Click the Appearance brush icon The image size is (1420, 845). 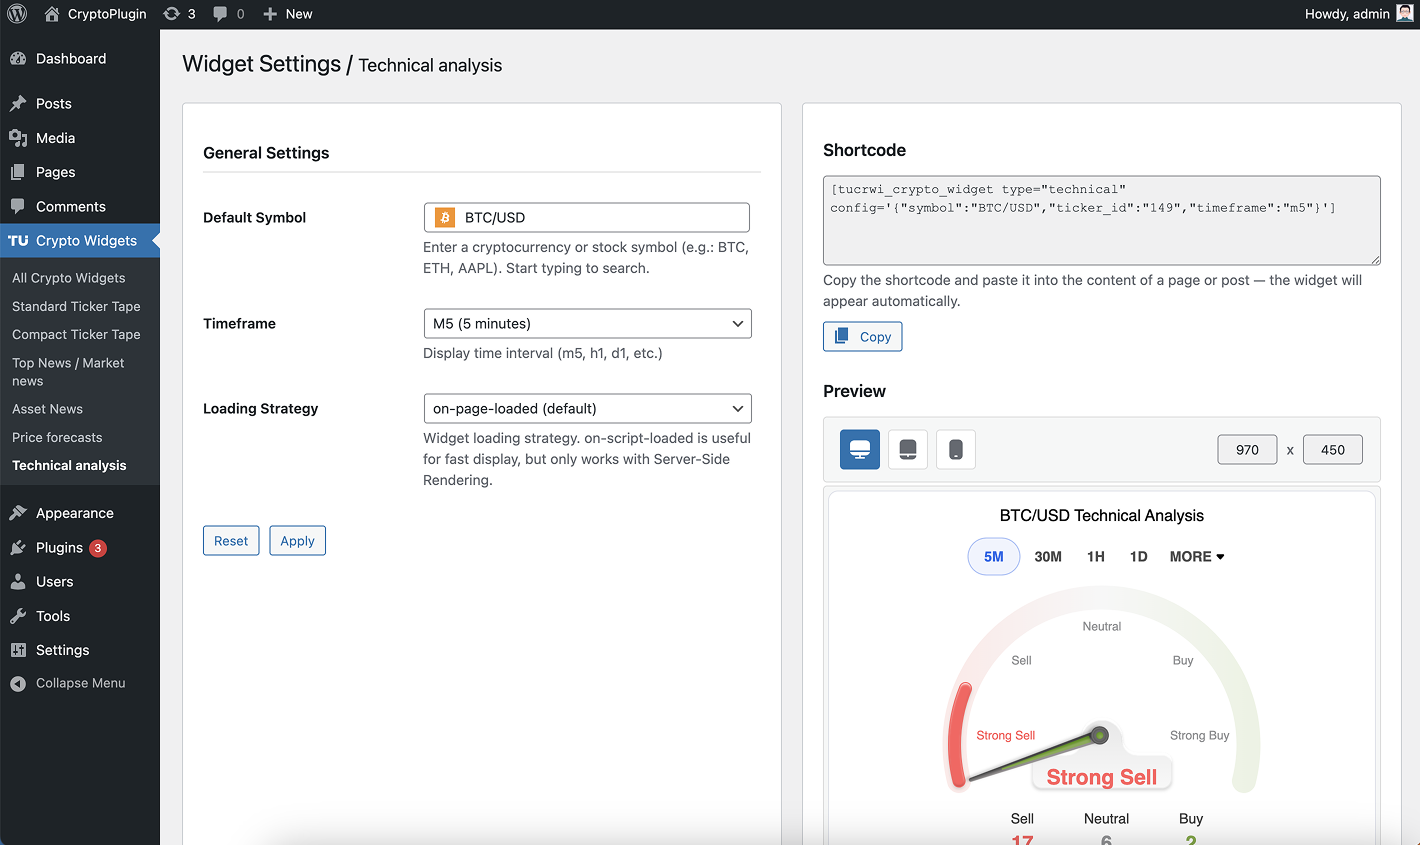click(18, 513)
